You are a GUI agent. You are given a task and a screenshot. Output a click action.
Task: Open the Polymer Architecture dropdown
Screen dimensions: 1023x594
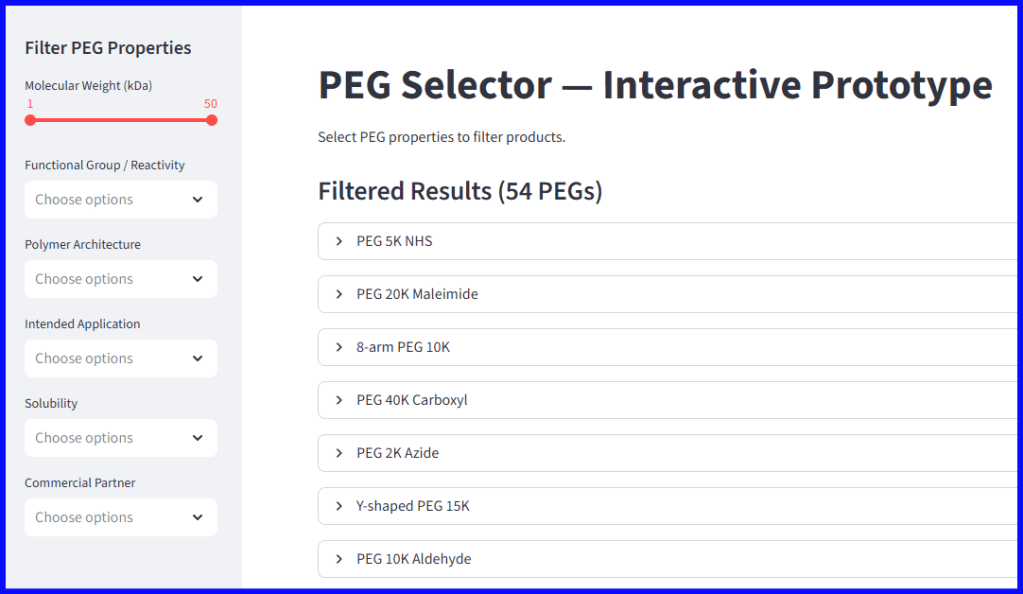click(x=120, y=278)
